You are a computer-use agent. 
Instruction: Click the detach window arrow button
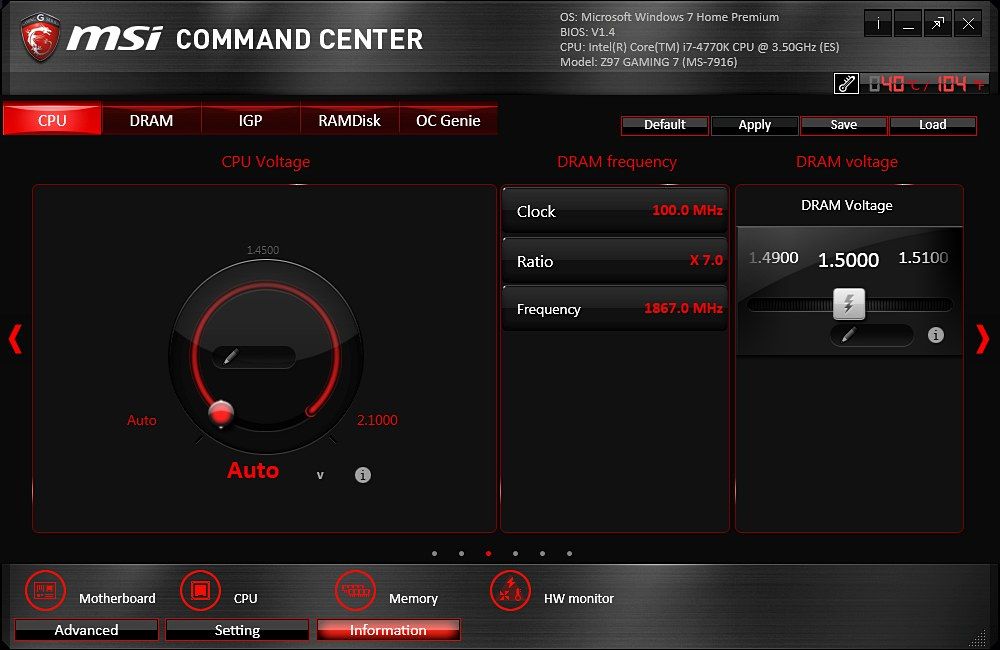[938, 24]
